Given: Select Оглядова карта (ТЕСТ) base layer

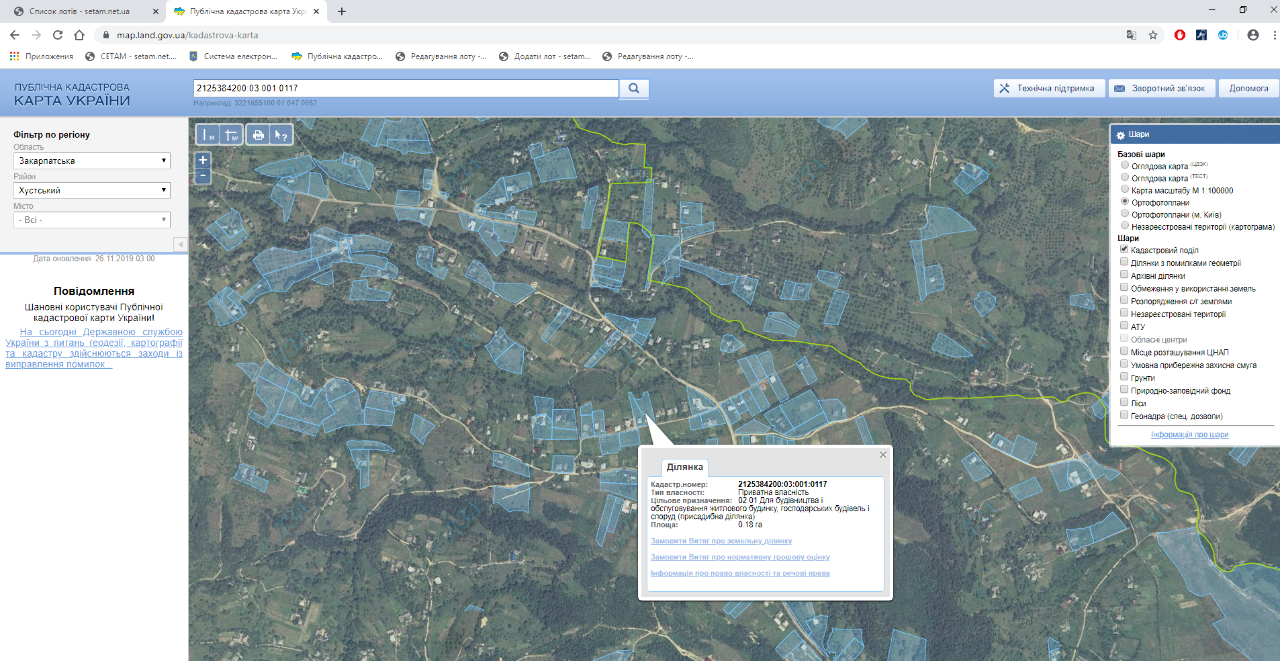Looking at the screenshot, I should pos(1125,178).
